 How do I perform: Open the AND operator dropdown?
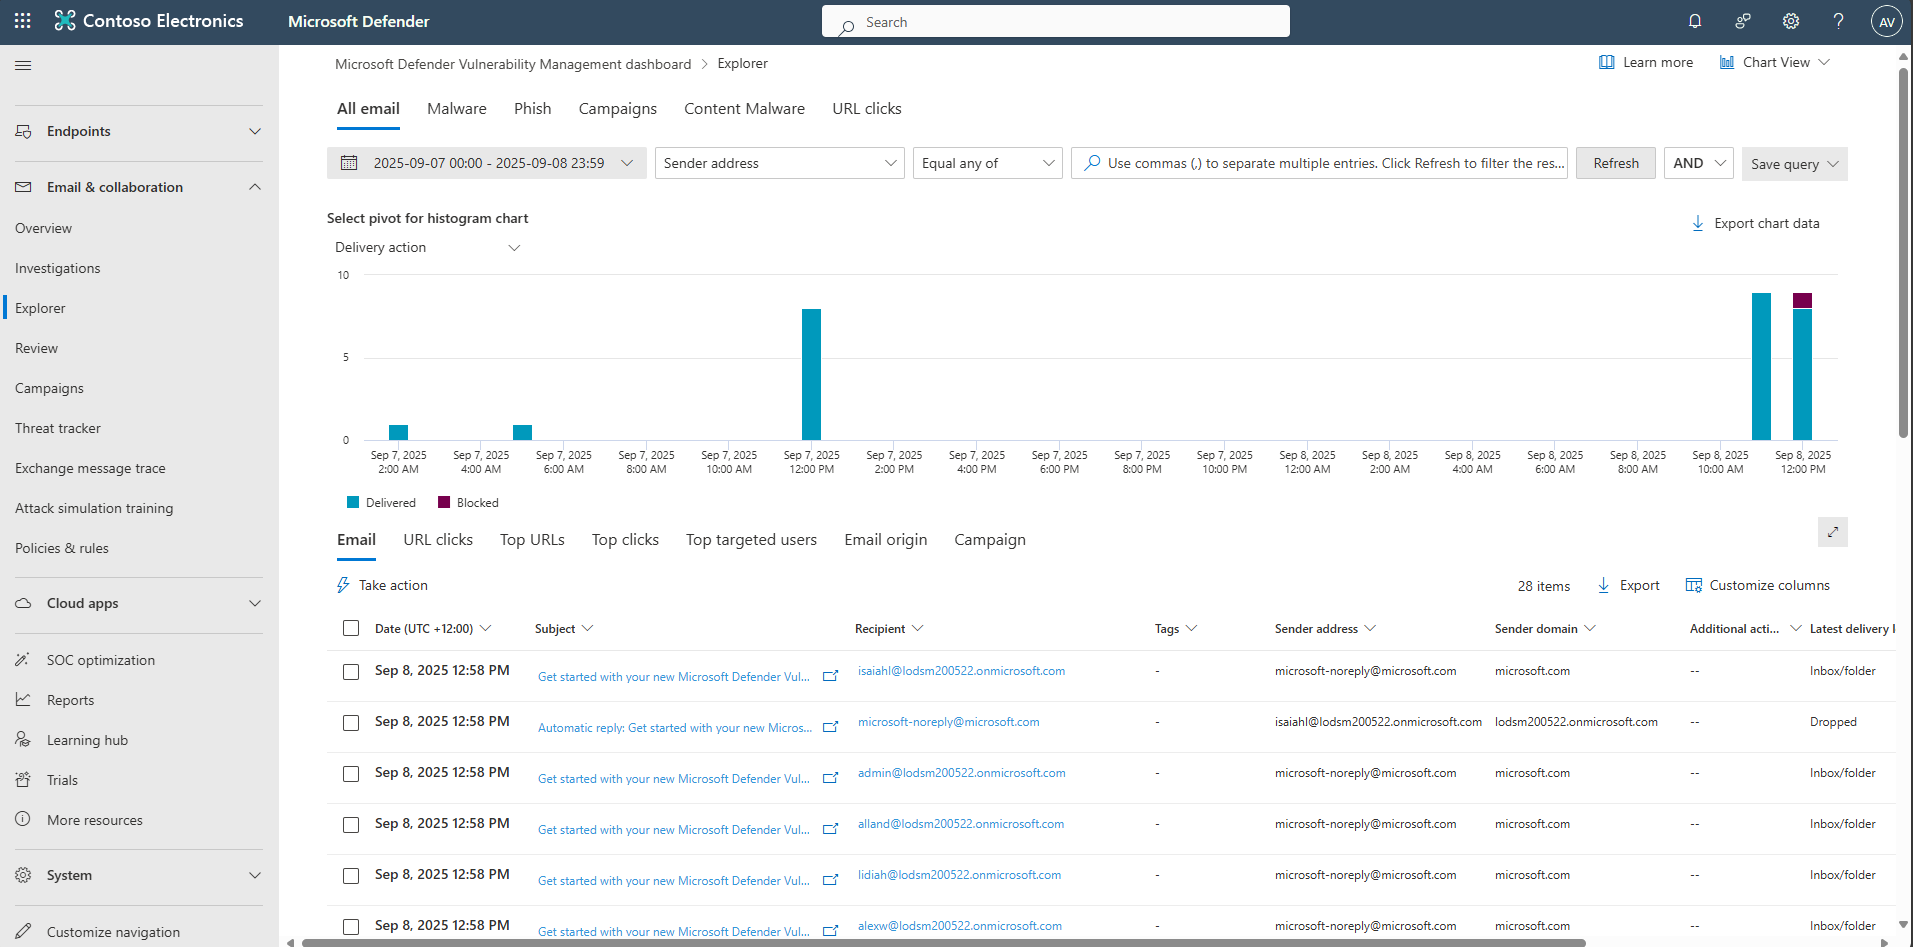click(1698, 163)
